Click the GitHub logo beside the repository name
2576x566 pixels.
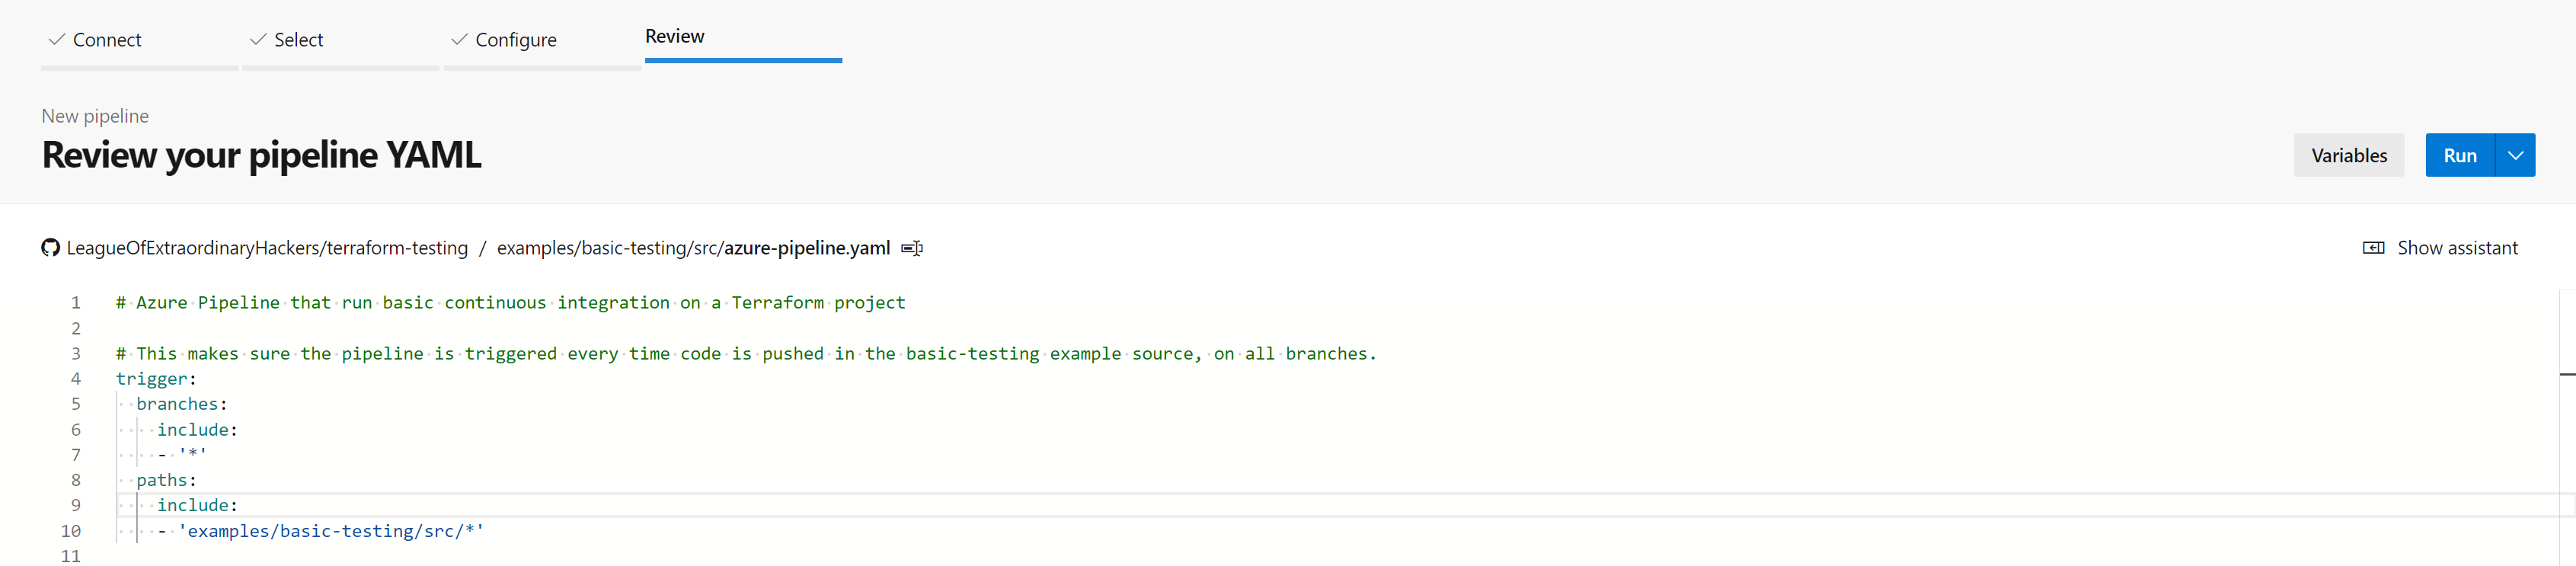[x=50, y=248]
